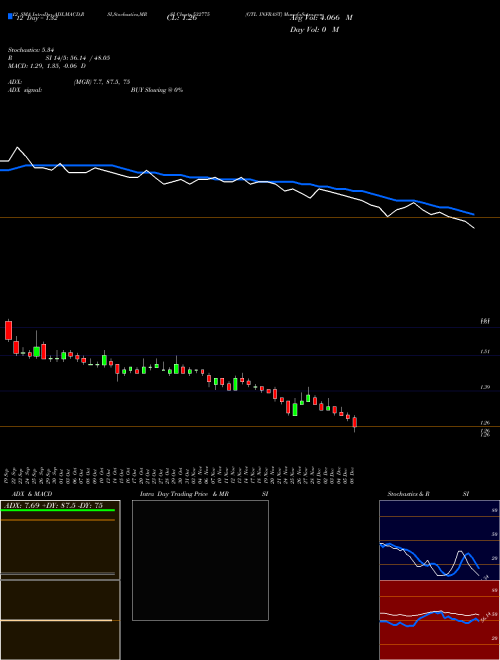Click the empty intraday trading price panel
The image size is (500, 660).
click(200, 560)
